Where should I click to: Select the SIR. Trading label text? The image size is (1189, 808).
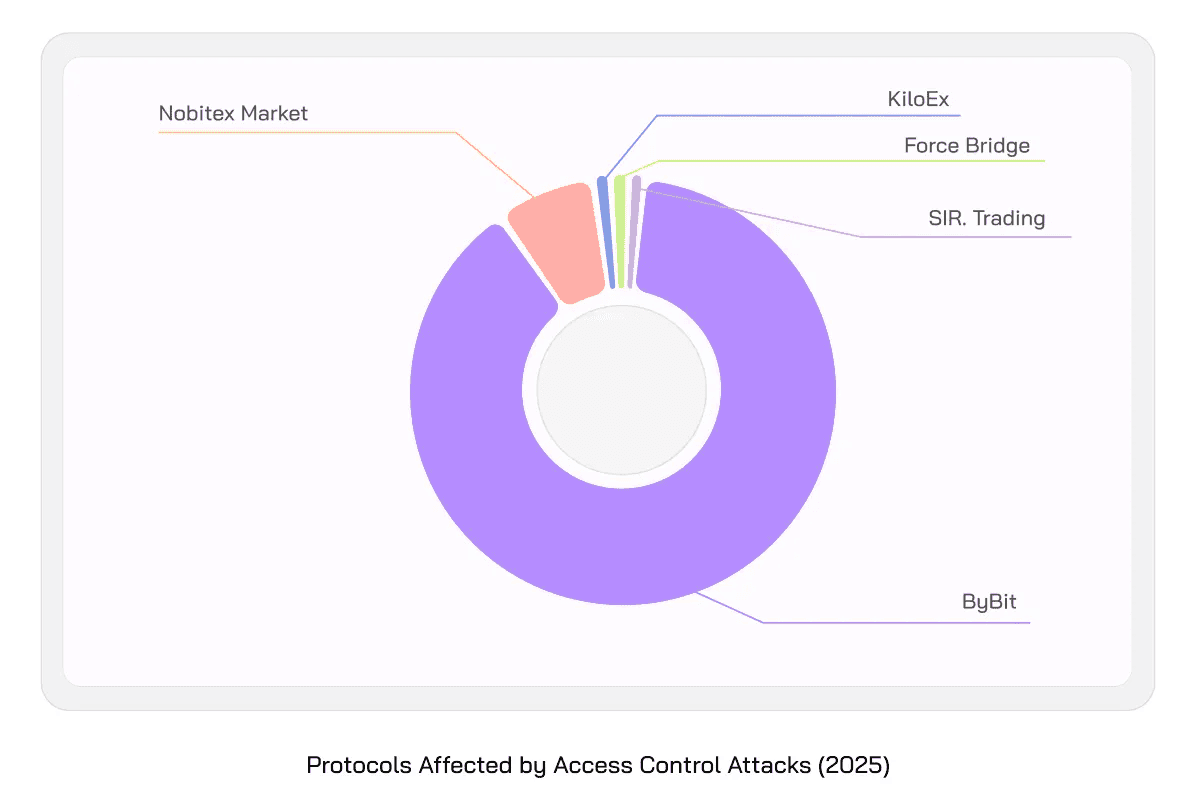pyautogui.click(x=986, y=218)
